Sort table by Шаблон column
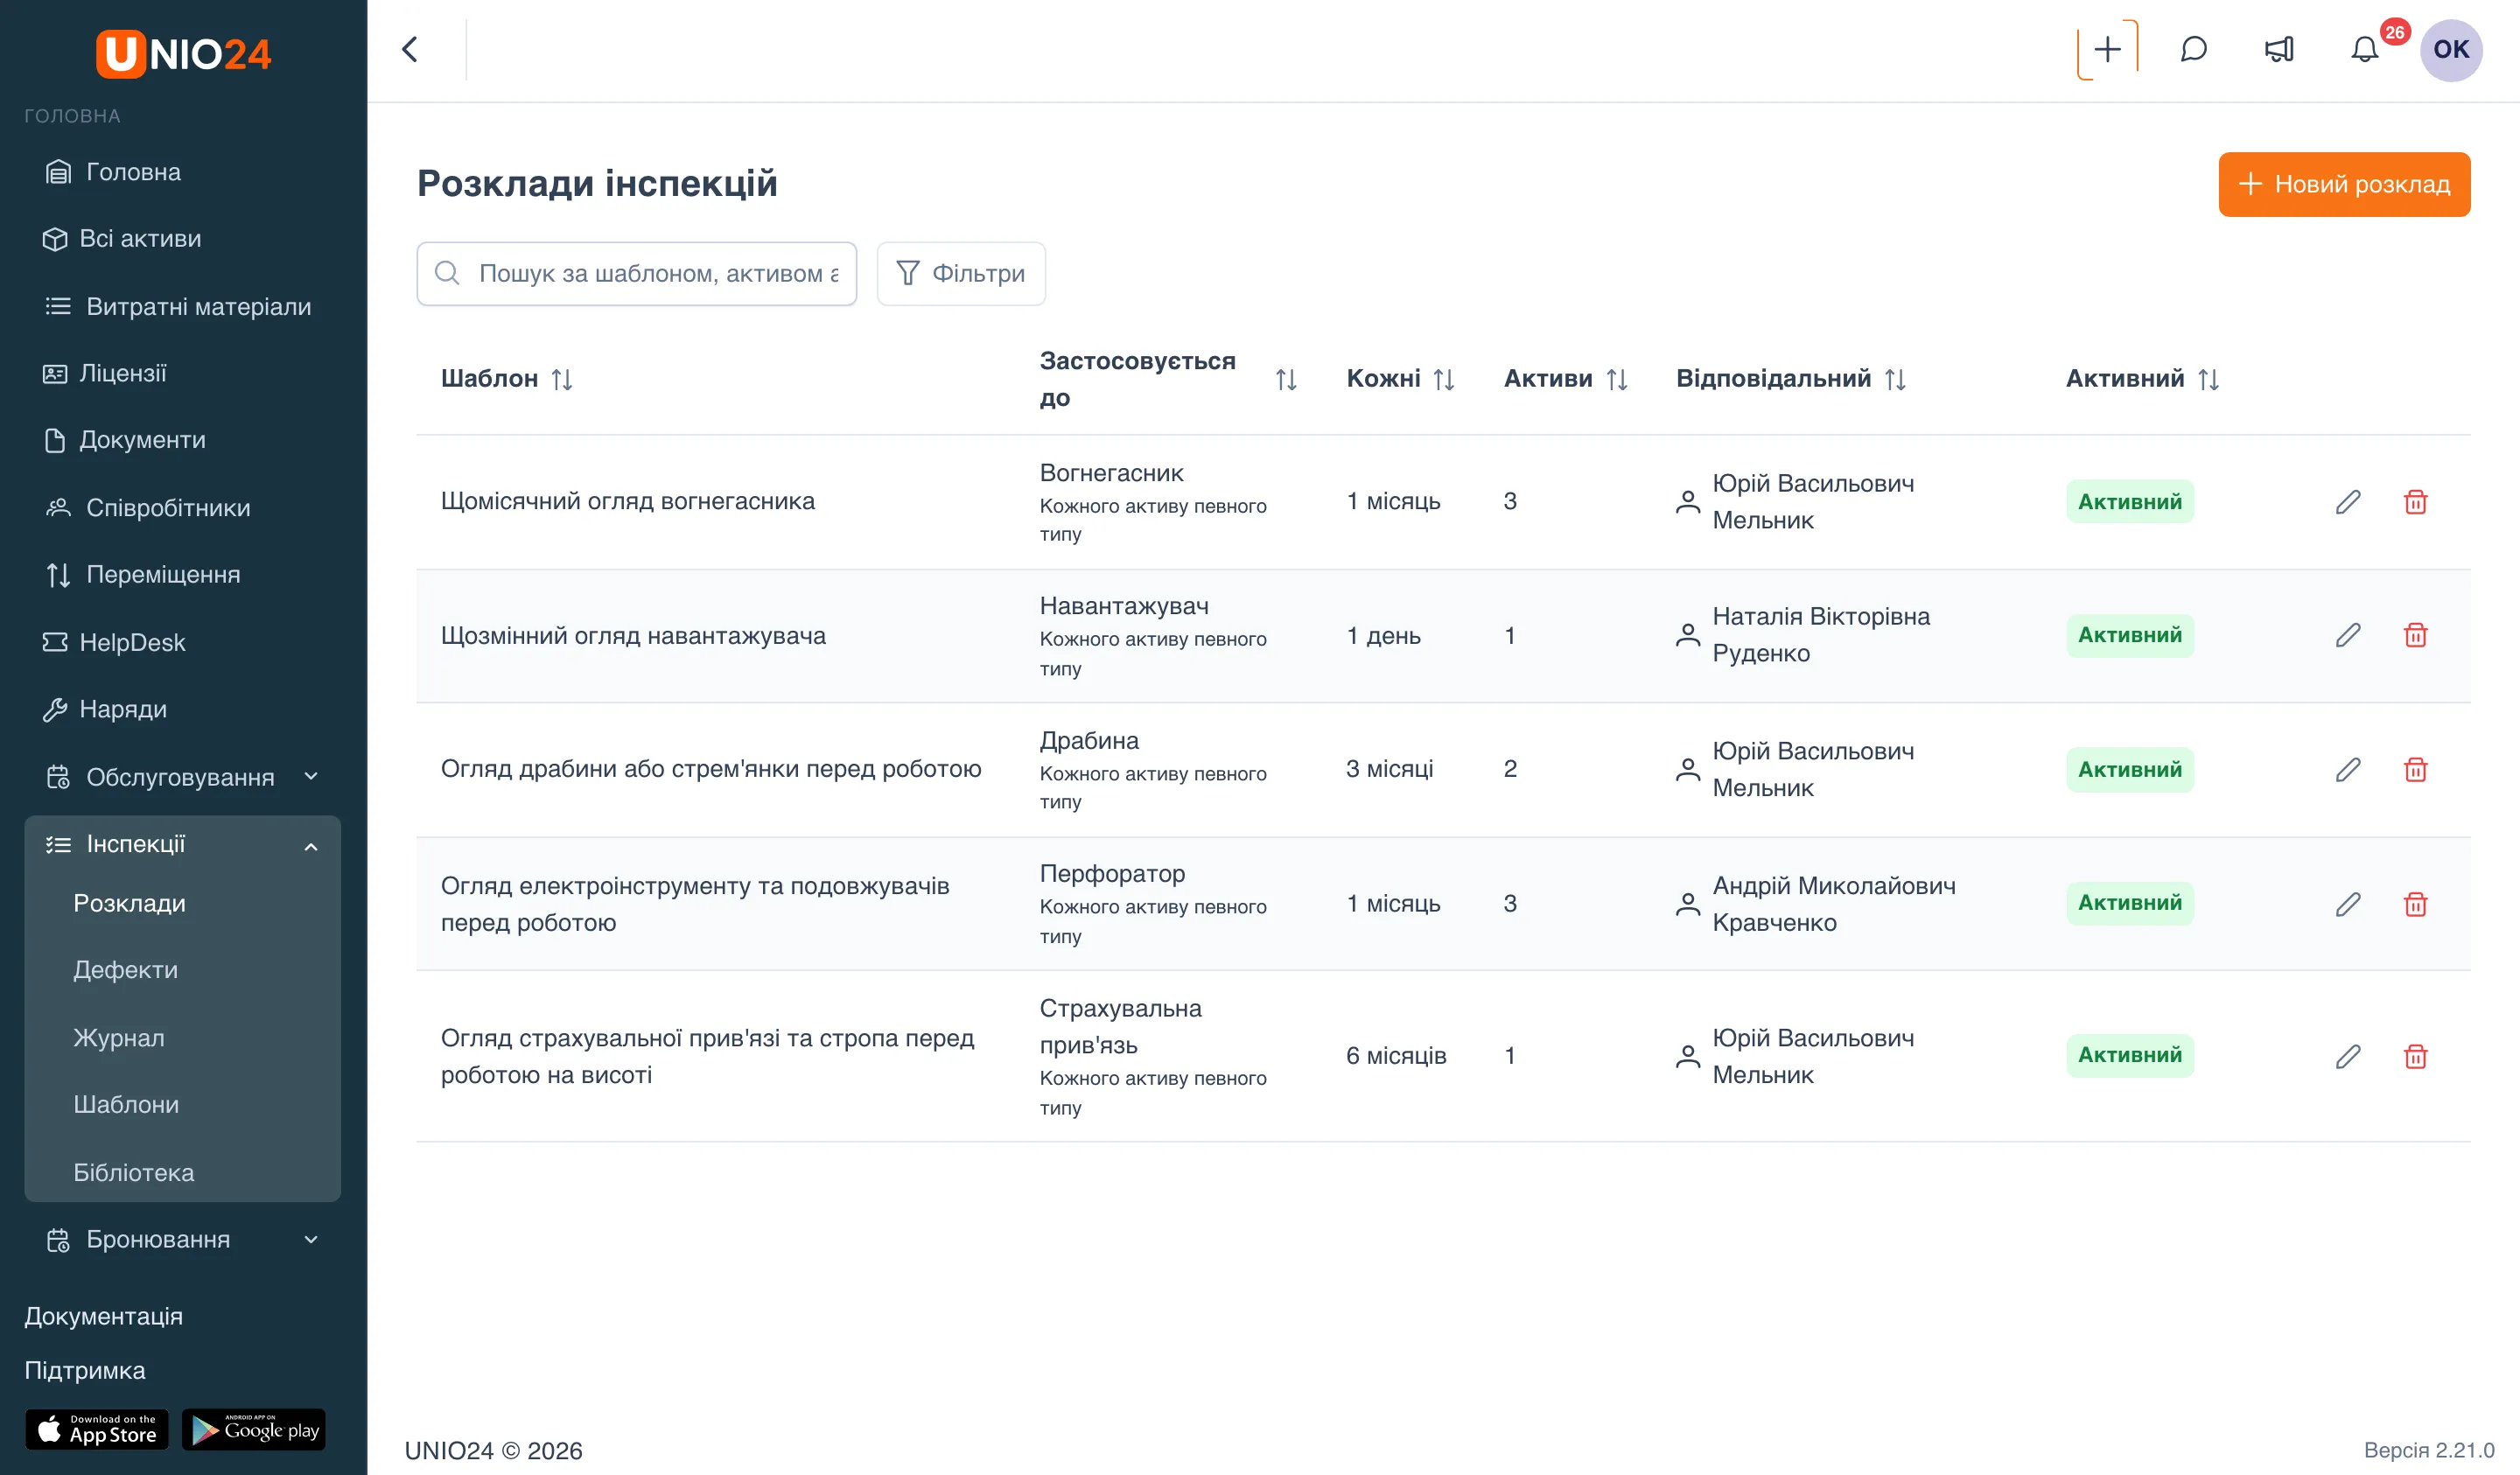Image resolution: width=2520 pixels, height=1475 pixels. (x=562, y=379)
